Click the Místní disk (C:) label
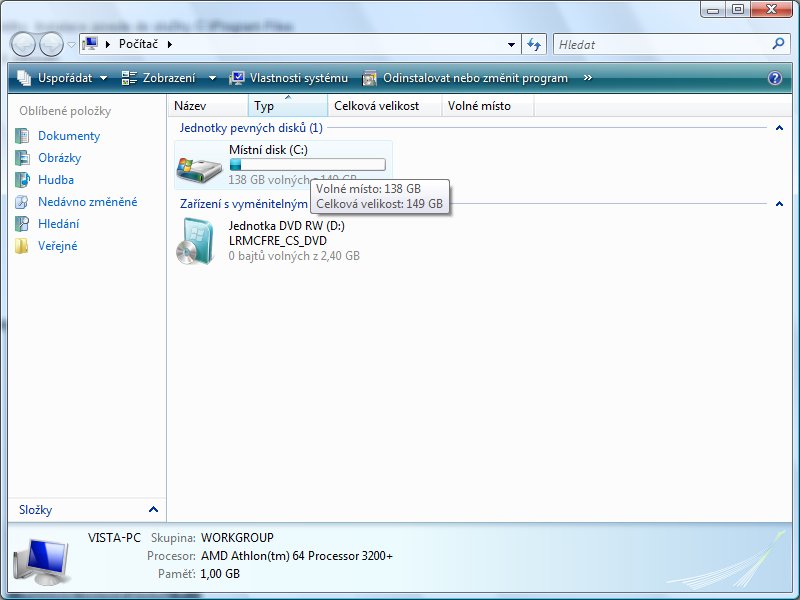This screenshot has width=800, height=600. [x=268, y=150]
